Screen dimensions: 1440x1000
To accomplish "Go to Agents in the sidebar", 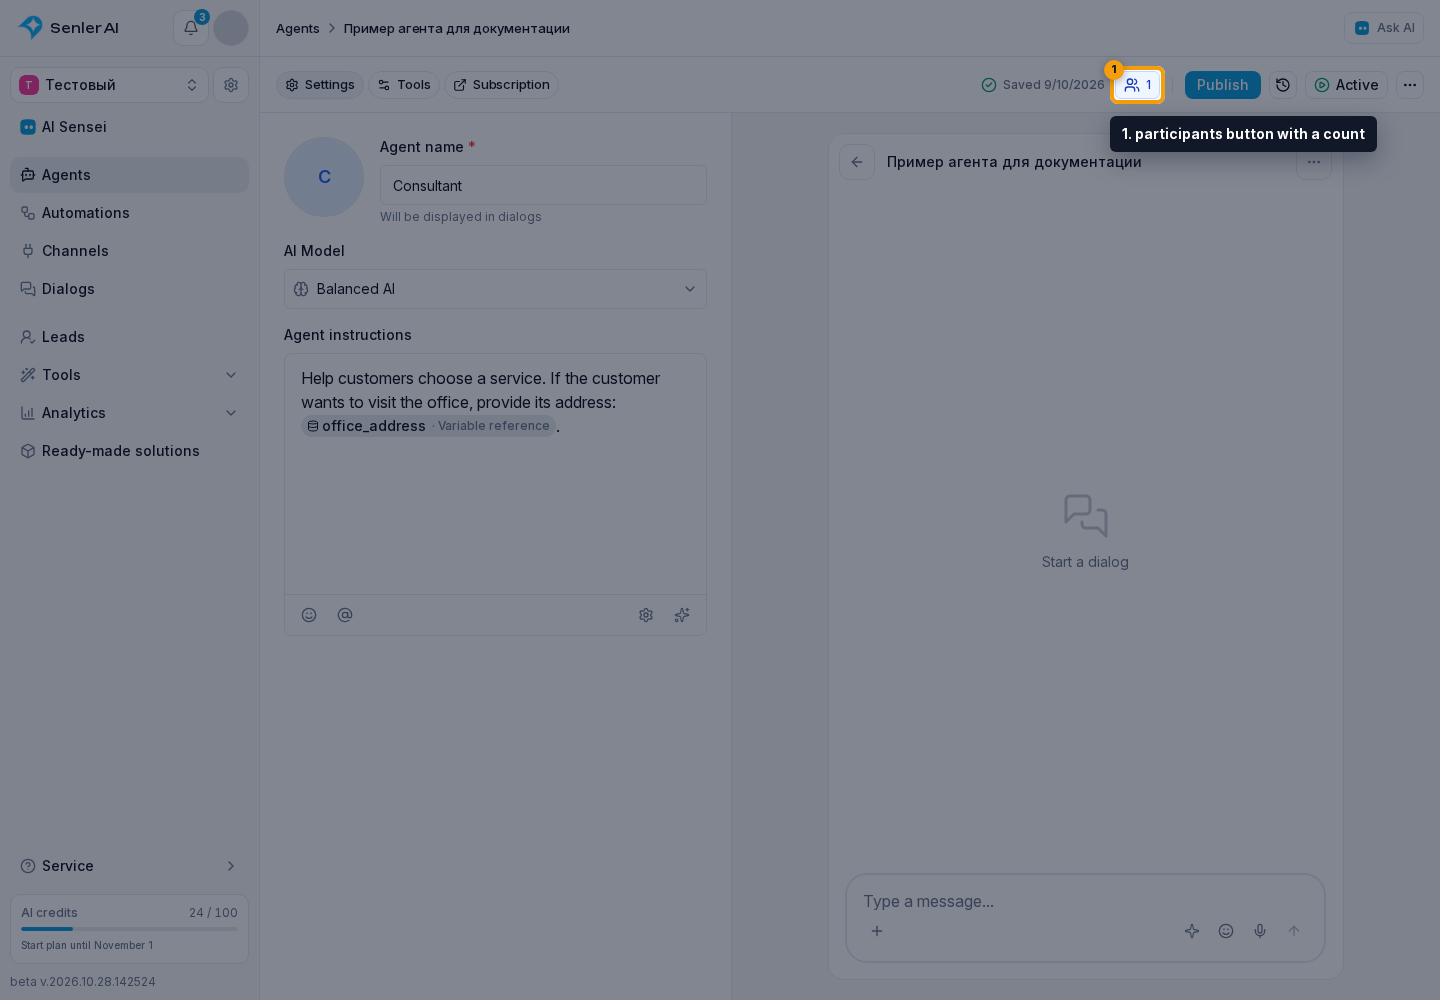I will point(129,175).
